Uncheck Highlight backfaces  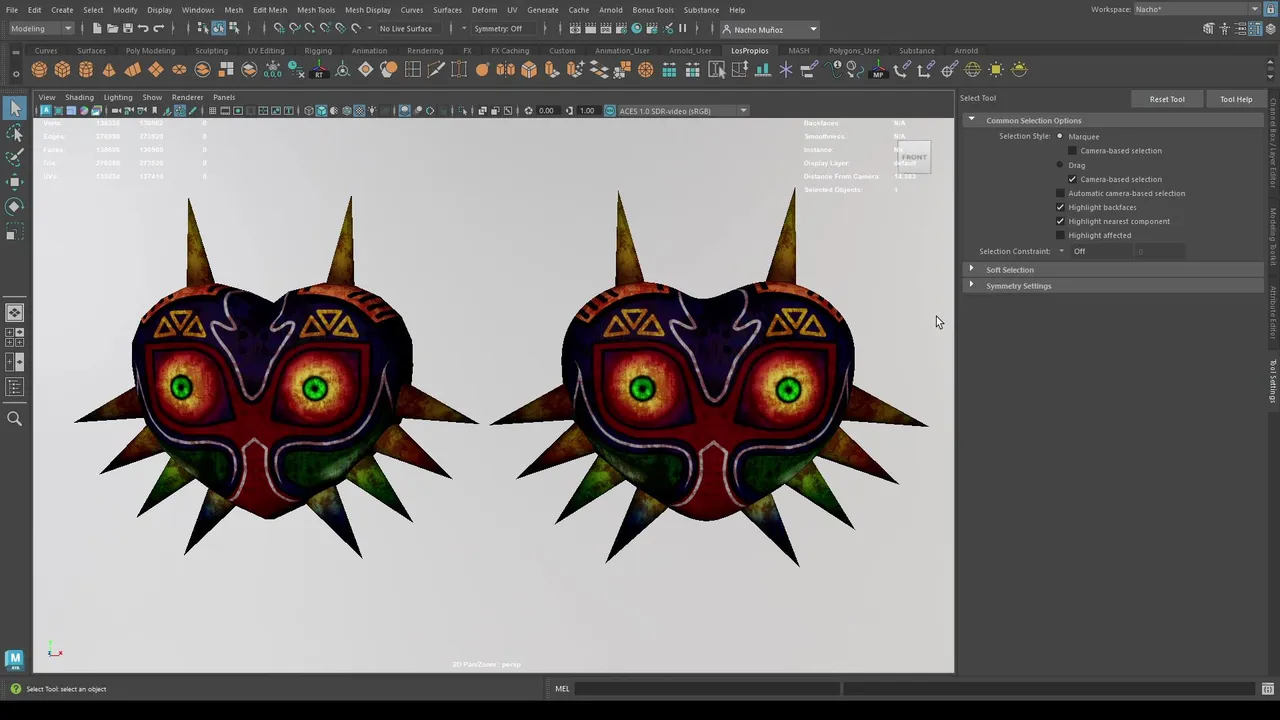[x=1061, y=207]
